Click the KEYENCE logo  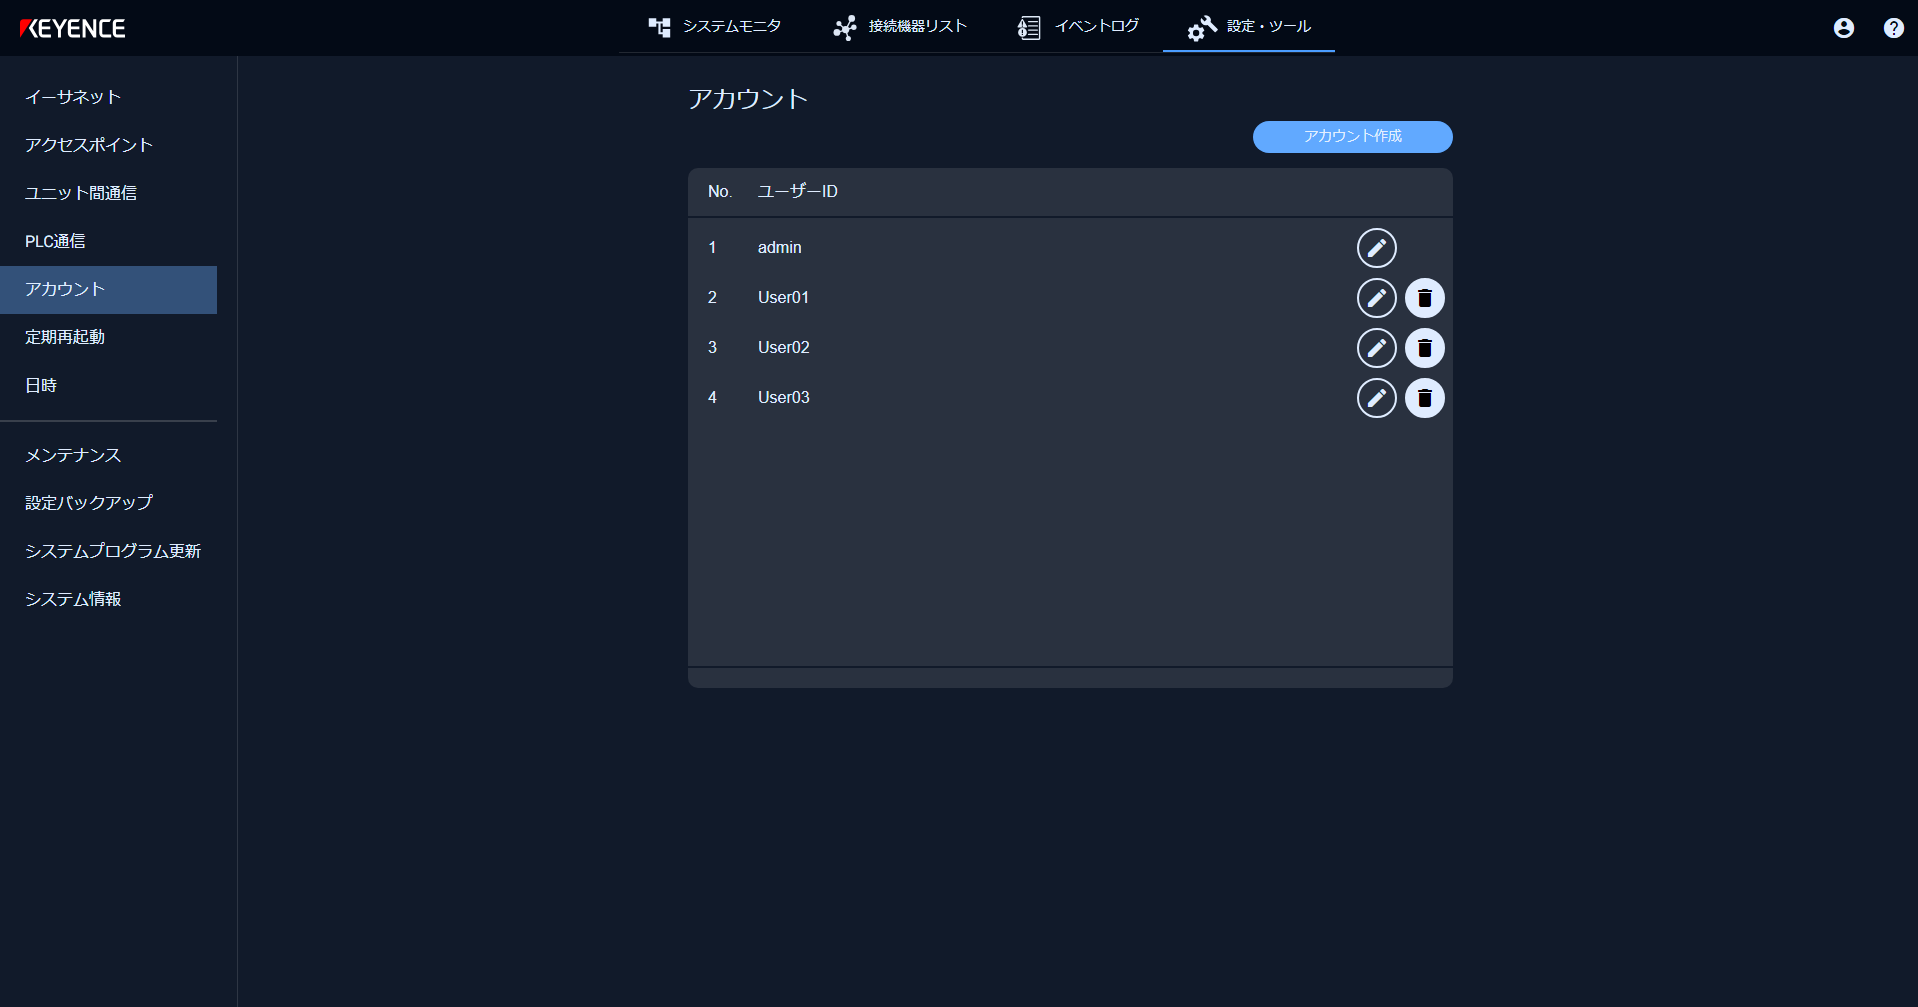tap(73, 28)
